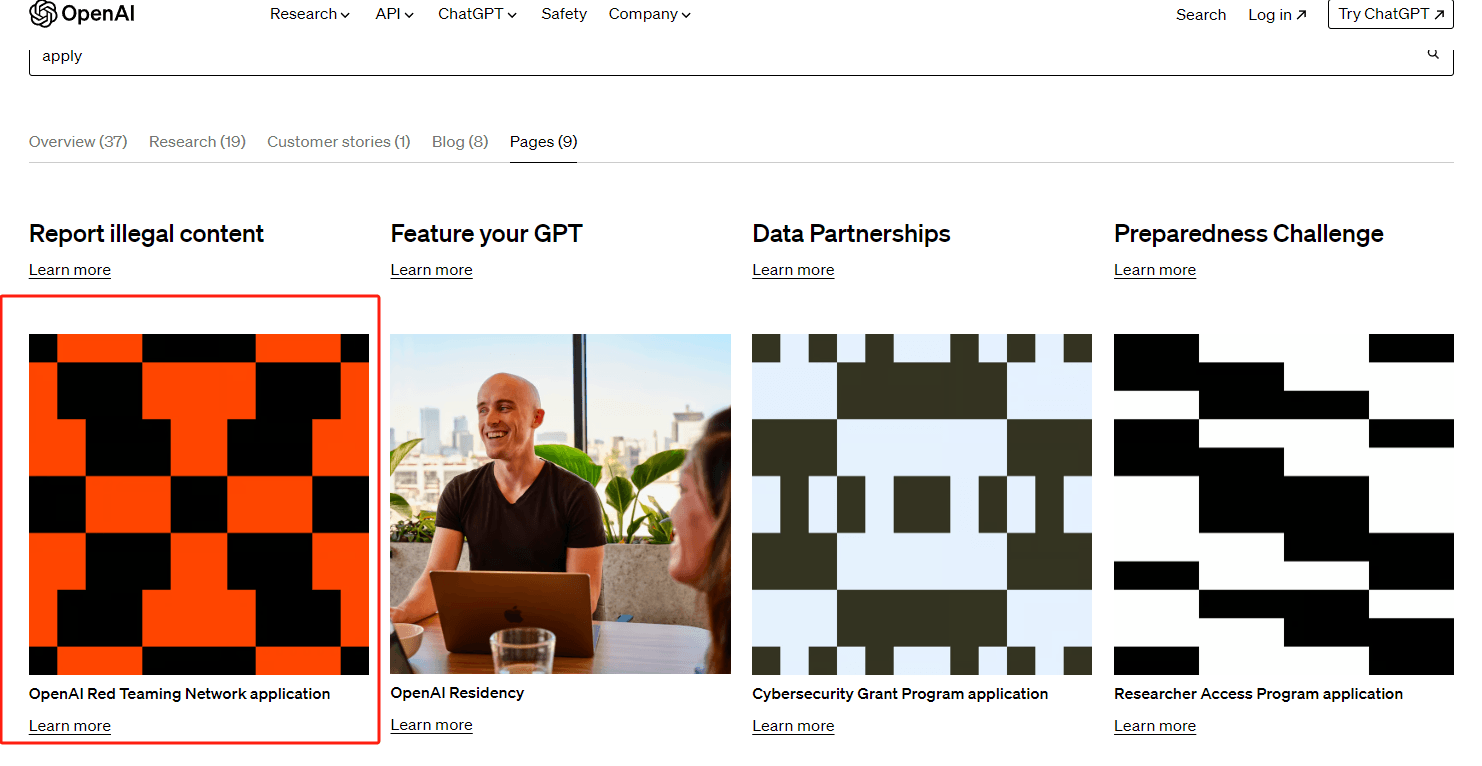1482x766 pixels.
Task: Click the Try ChatGPT button
Action: point(1390,14)
